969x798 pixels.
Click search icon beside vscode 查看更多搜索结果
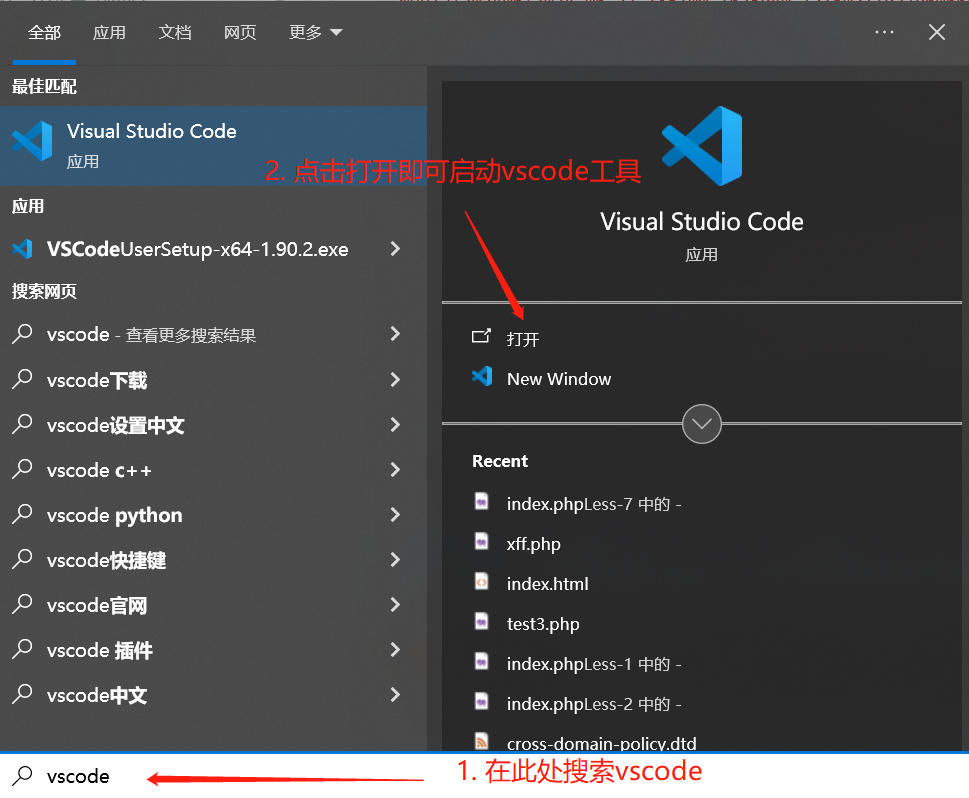click(x=22, y=334)
